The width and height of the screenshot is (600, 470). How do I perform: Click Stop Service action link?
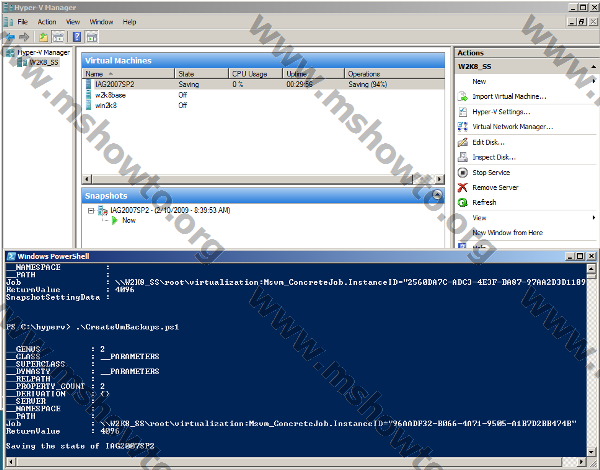tap(491, 173)
